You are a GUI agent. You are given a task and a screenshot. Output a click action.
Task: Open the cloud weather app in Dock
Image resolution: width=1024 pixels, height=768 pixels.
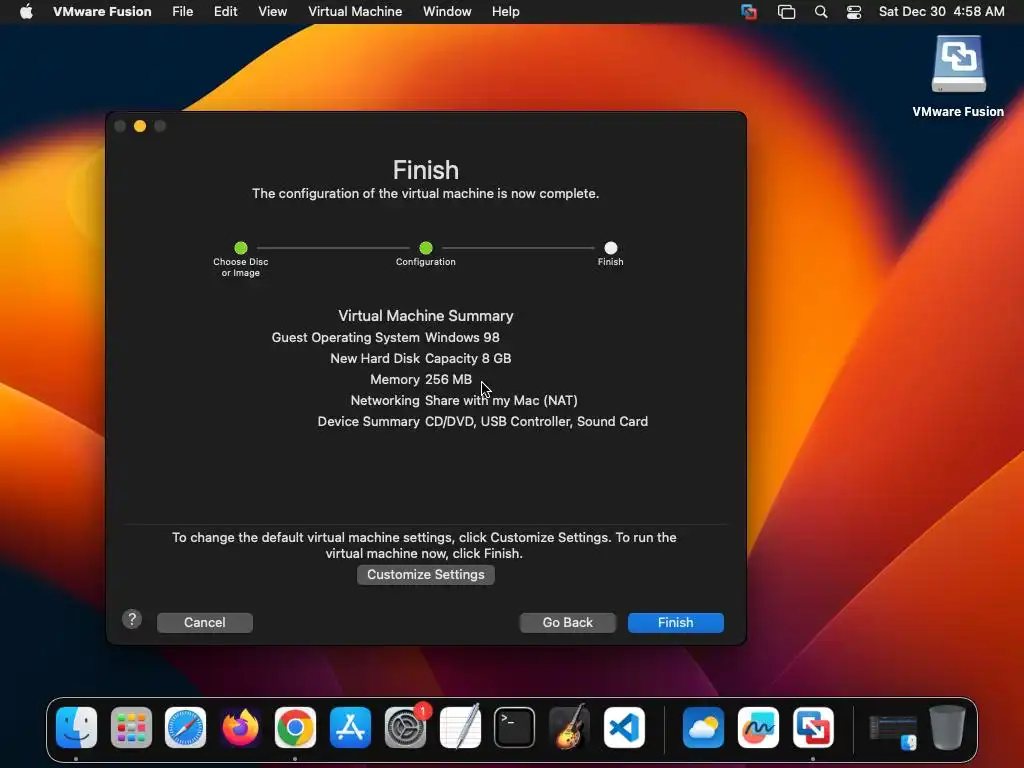pos(703,727)
